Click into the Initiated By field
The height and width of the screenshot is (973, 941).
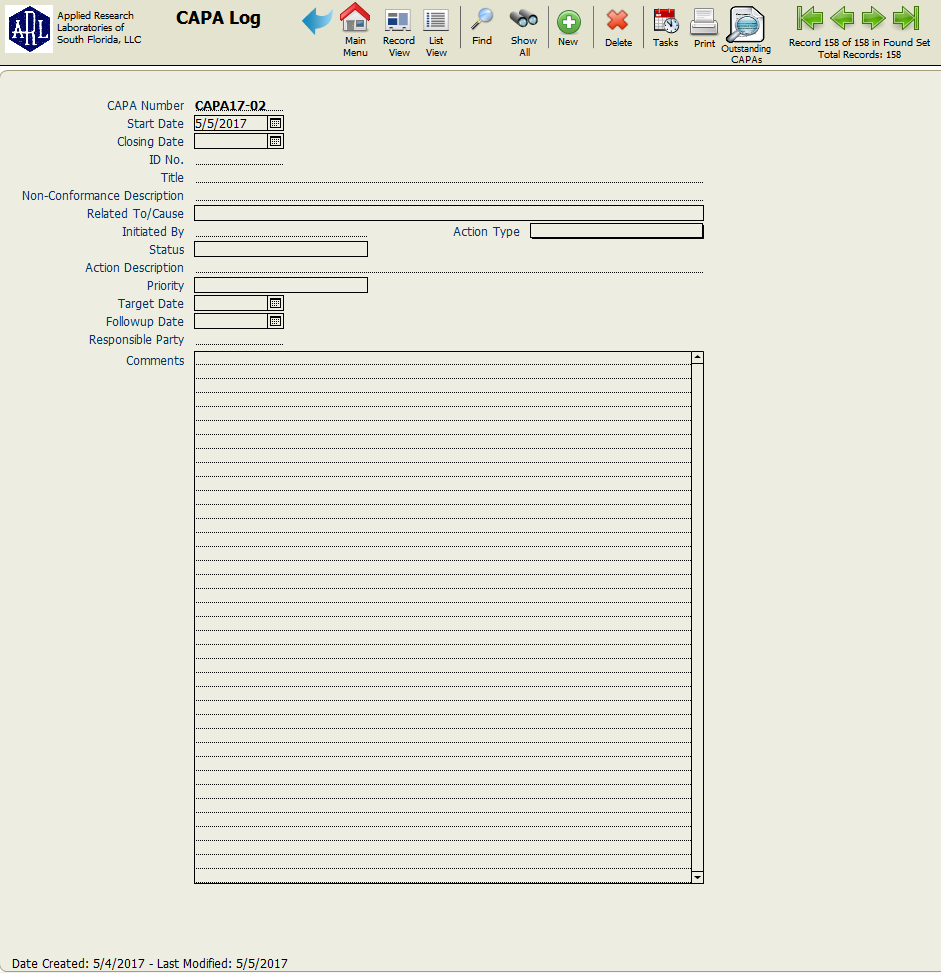point(281,231)
